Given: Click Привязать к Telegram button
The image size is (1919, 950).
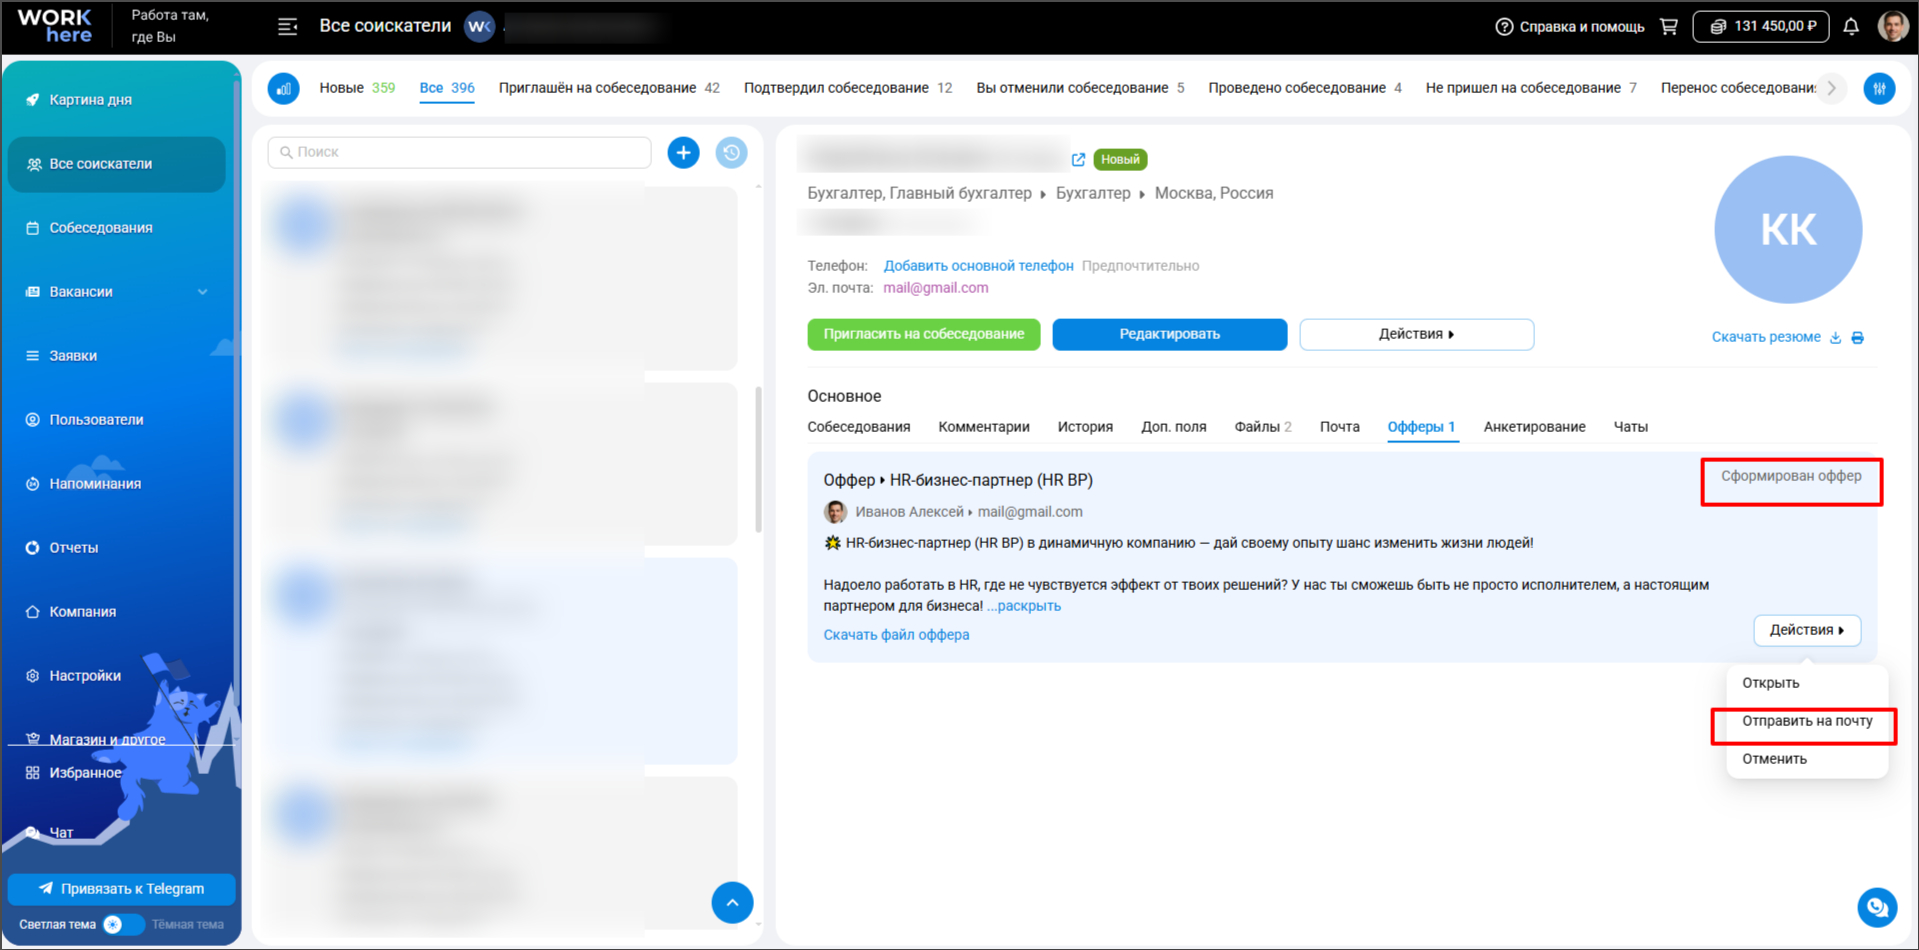Looking at the screenshot, I should pos(121,888).
